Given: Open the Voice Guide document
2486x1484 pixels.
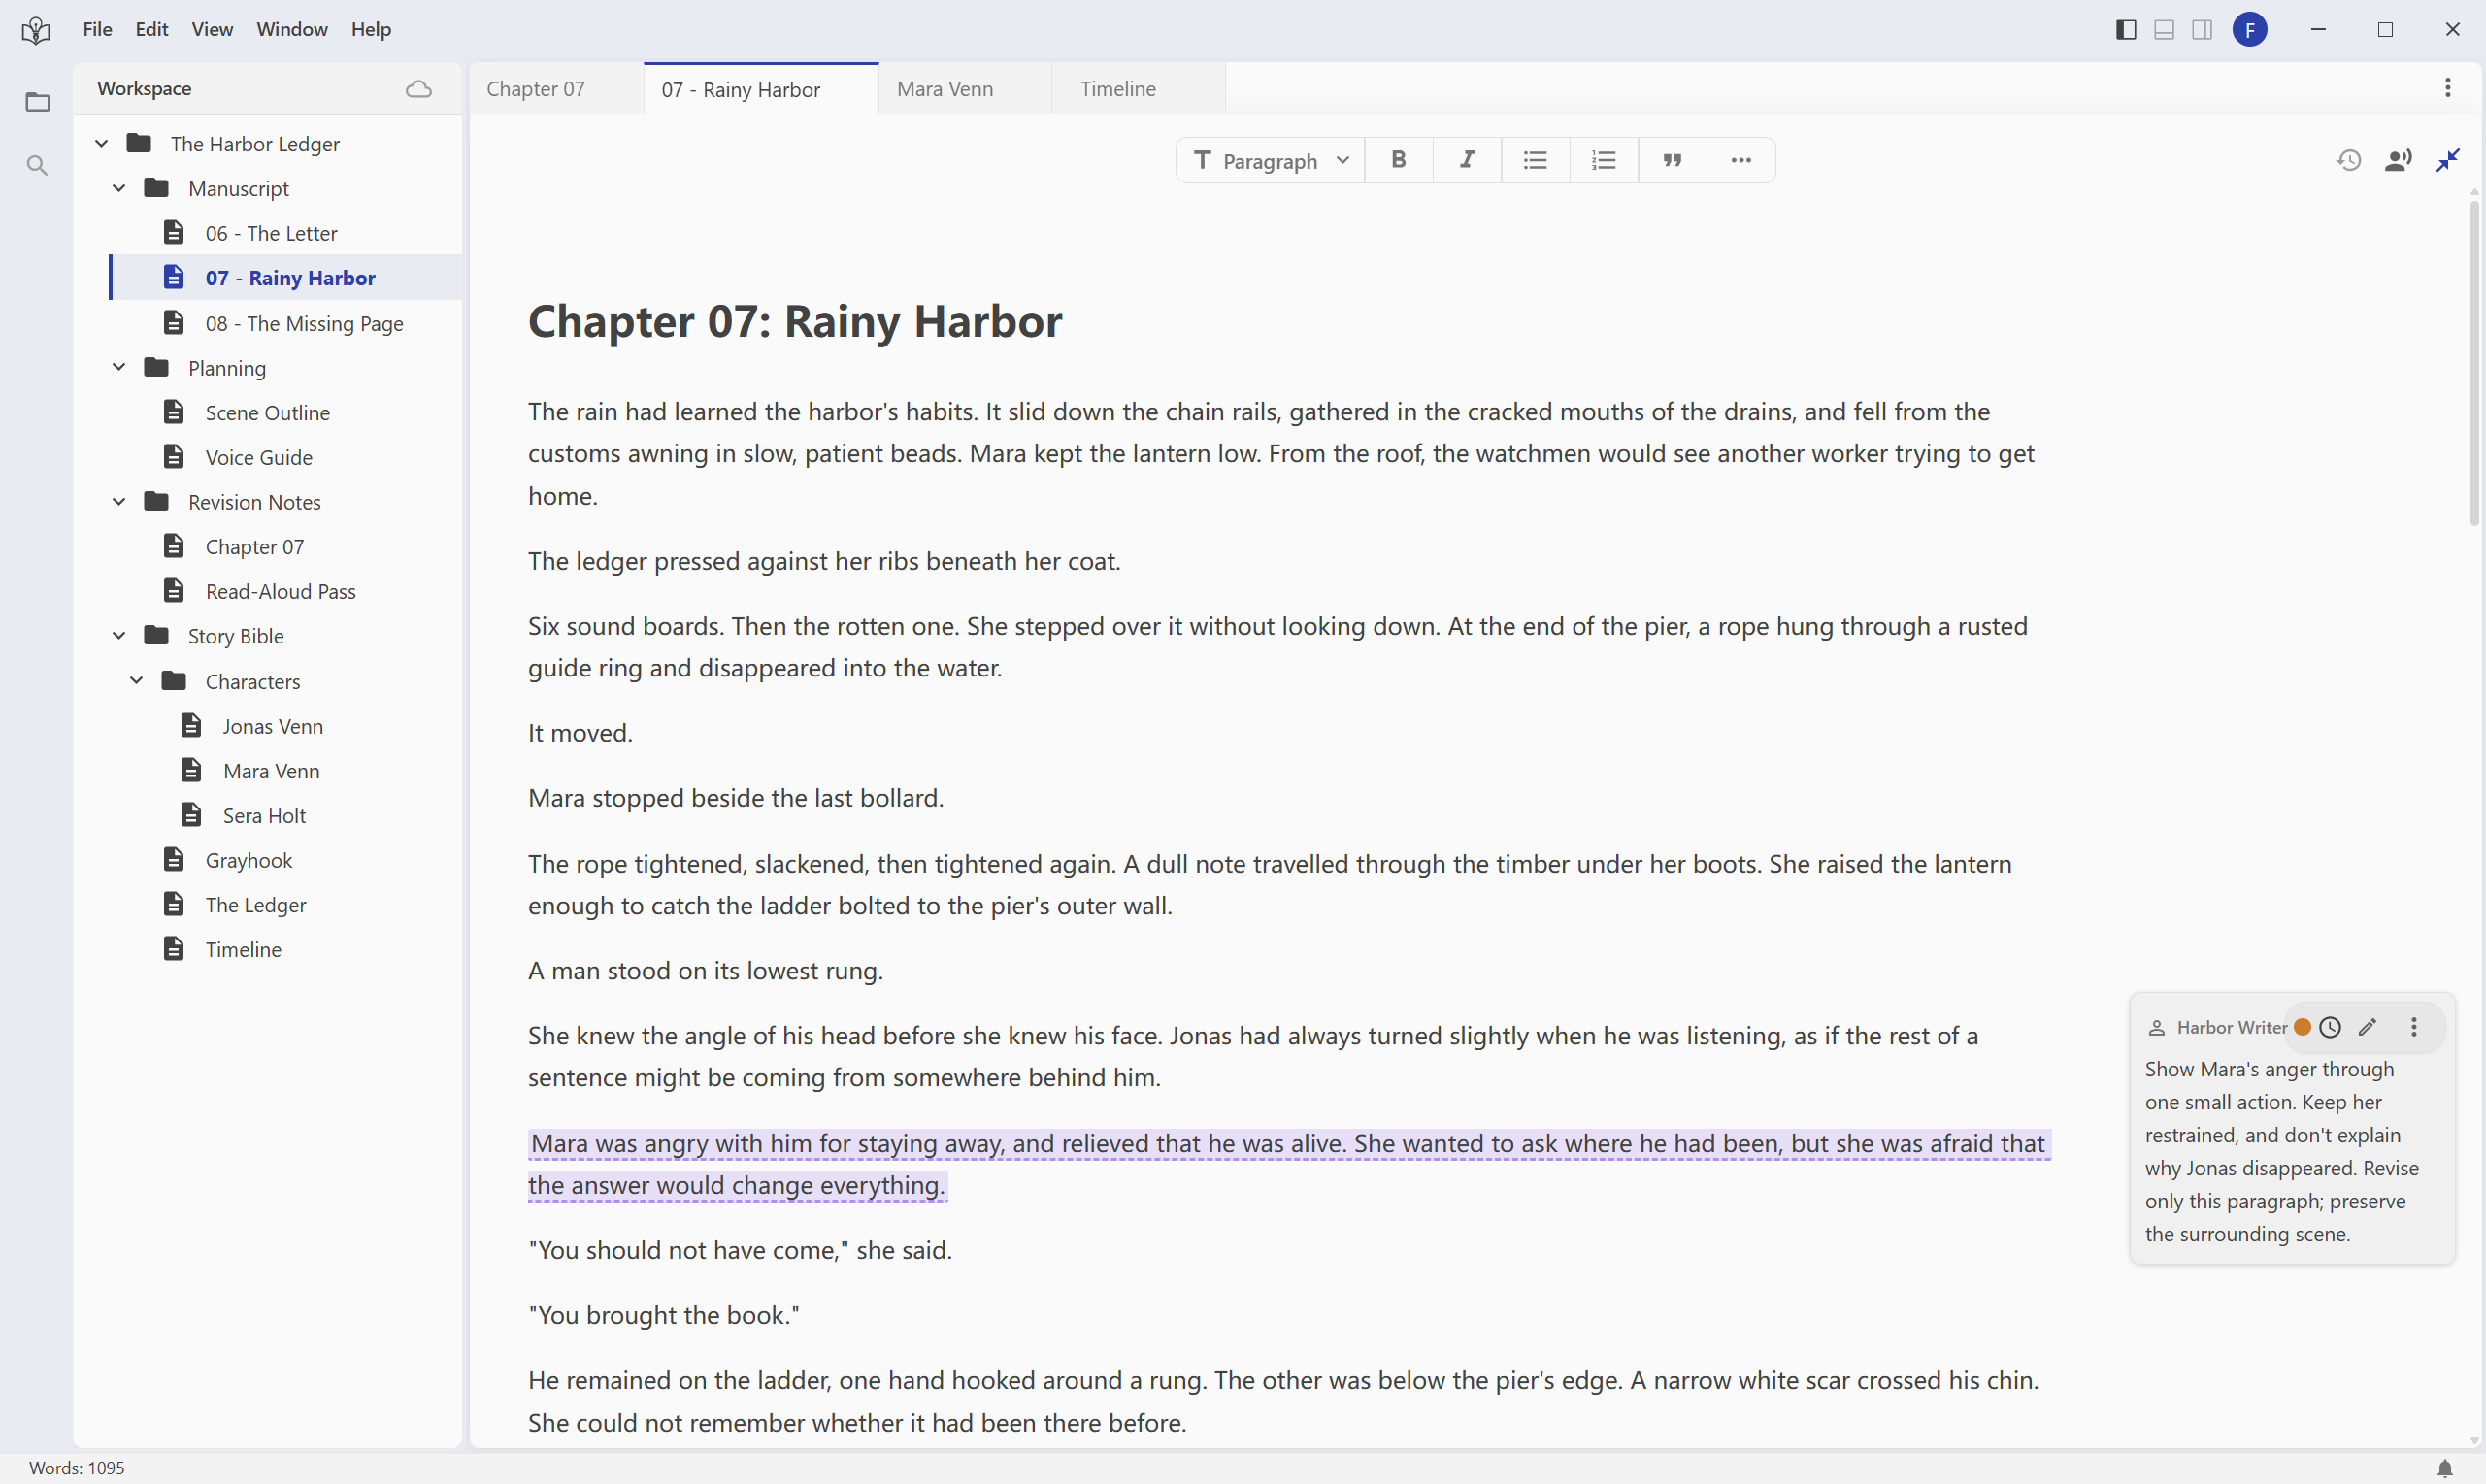Looking at the screenshot, I should click(285, 457).
